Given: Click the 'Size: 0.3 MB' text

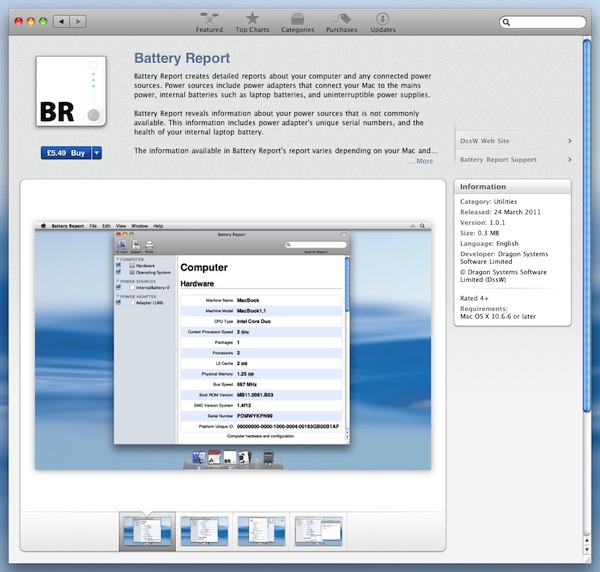Looking at the screenshot, I should 479,233.
